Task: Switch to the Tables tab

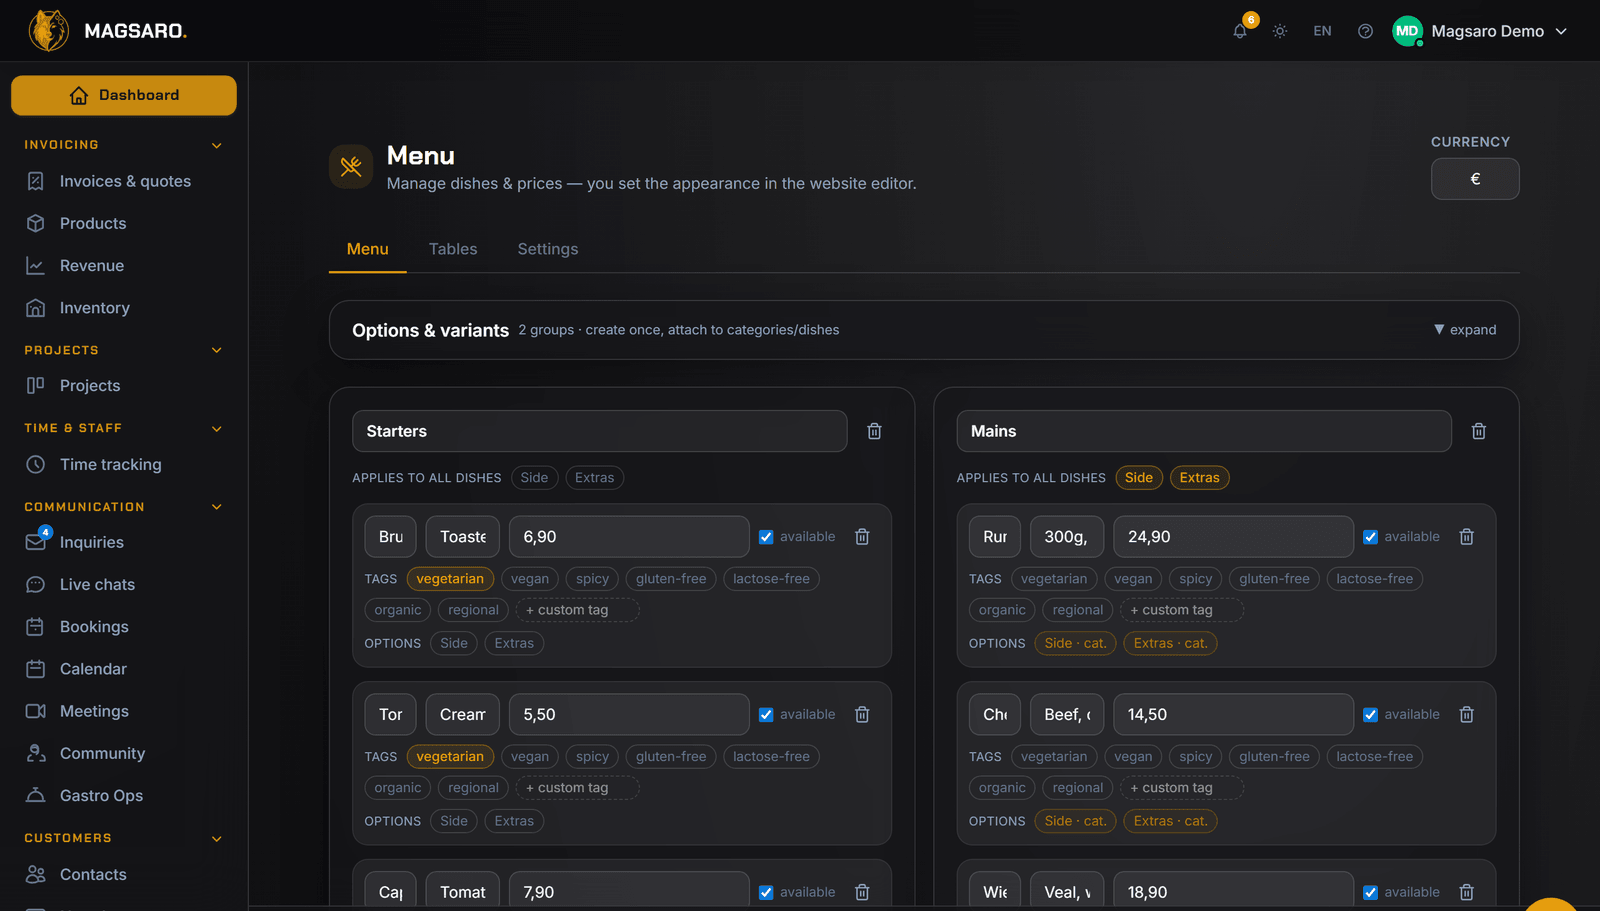Action: [453, 249]
